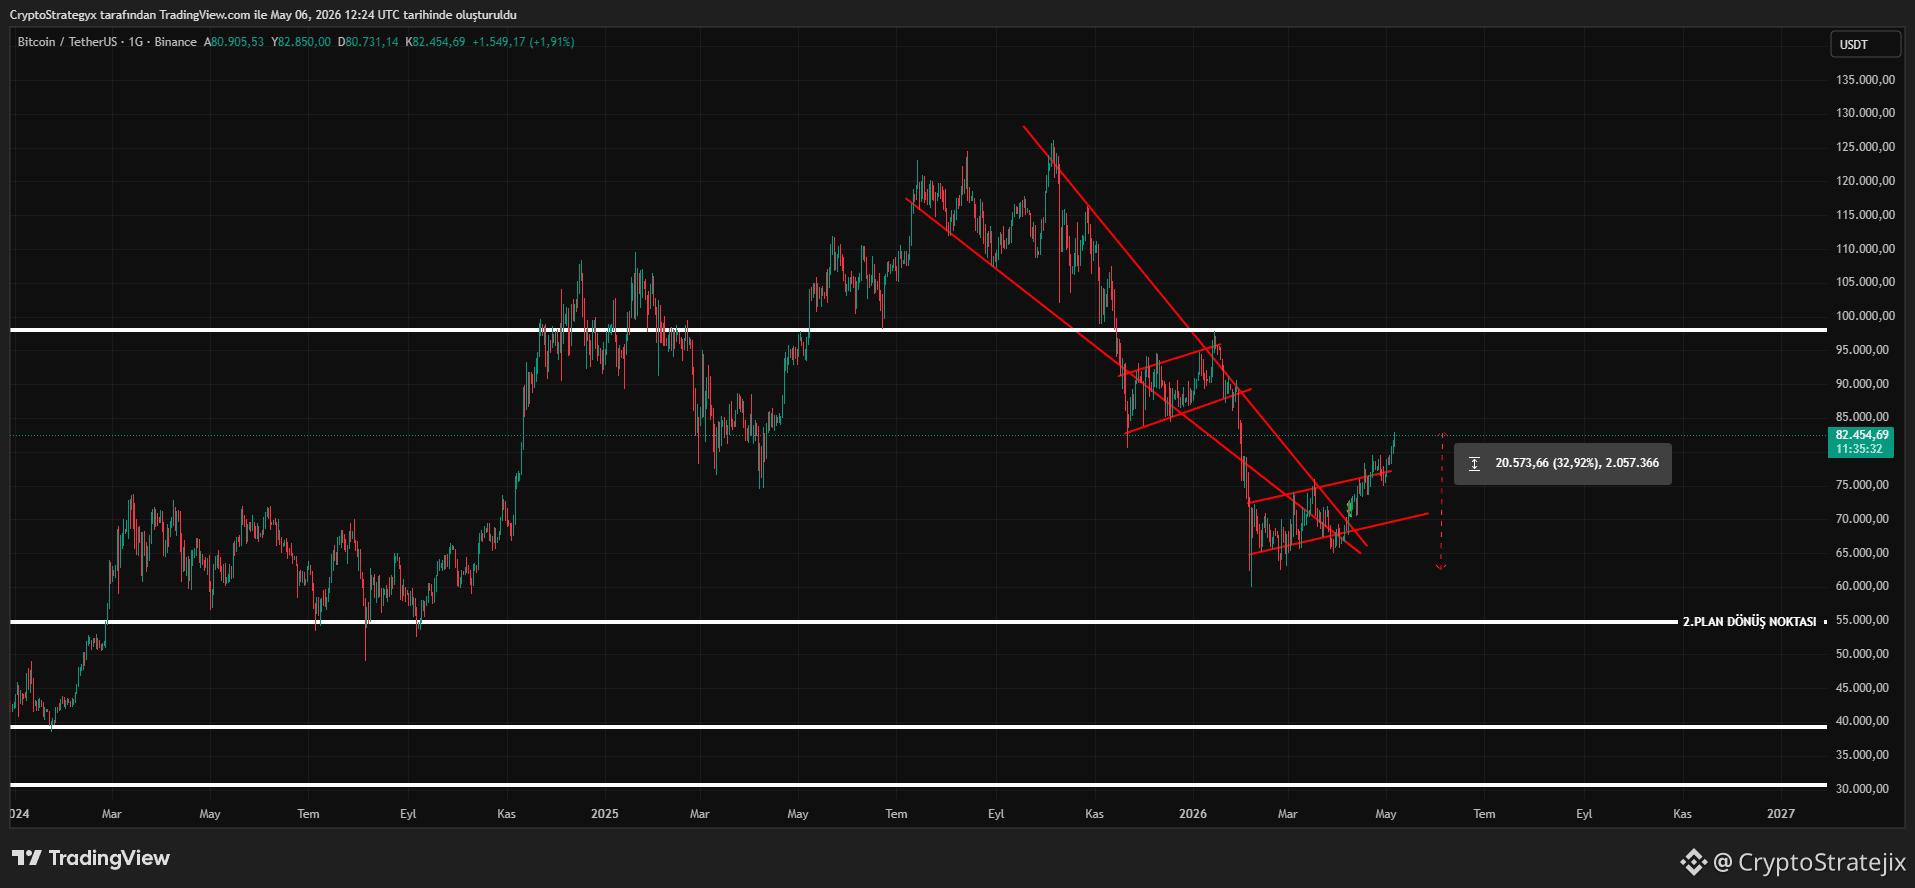Click the change value +1.549,17 (+1,91%)
This screenshot has height=888, width=1915.
pyautogui.click(x=523, y=42)
